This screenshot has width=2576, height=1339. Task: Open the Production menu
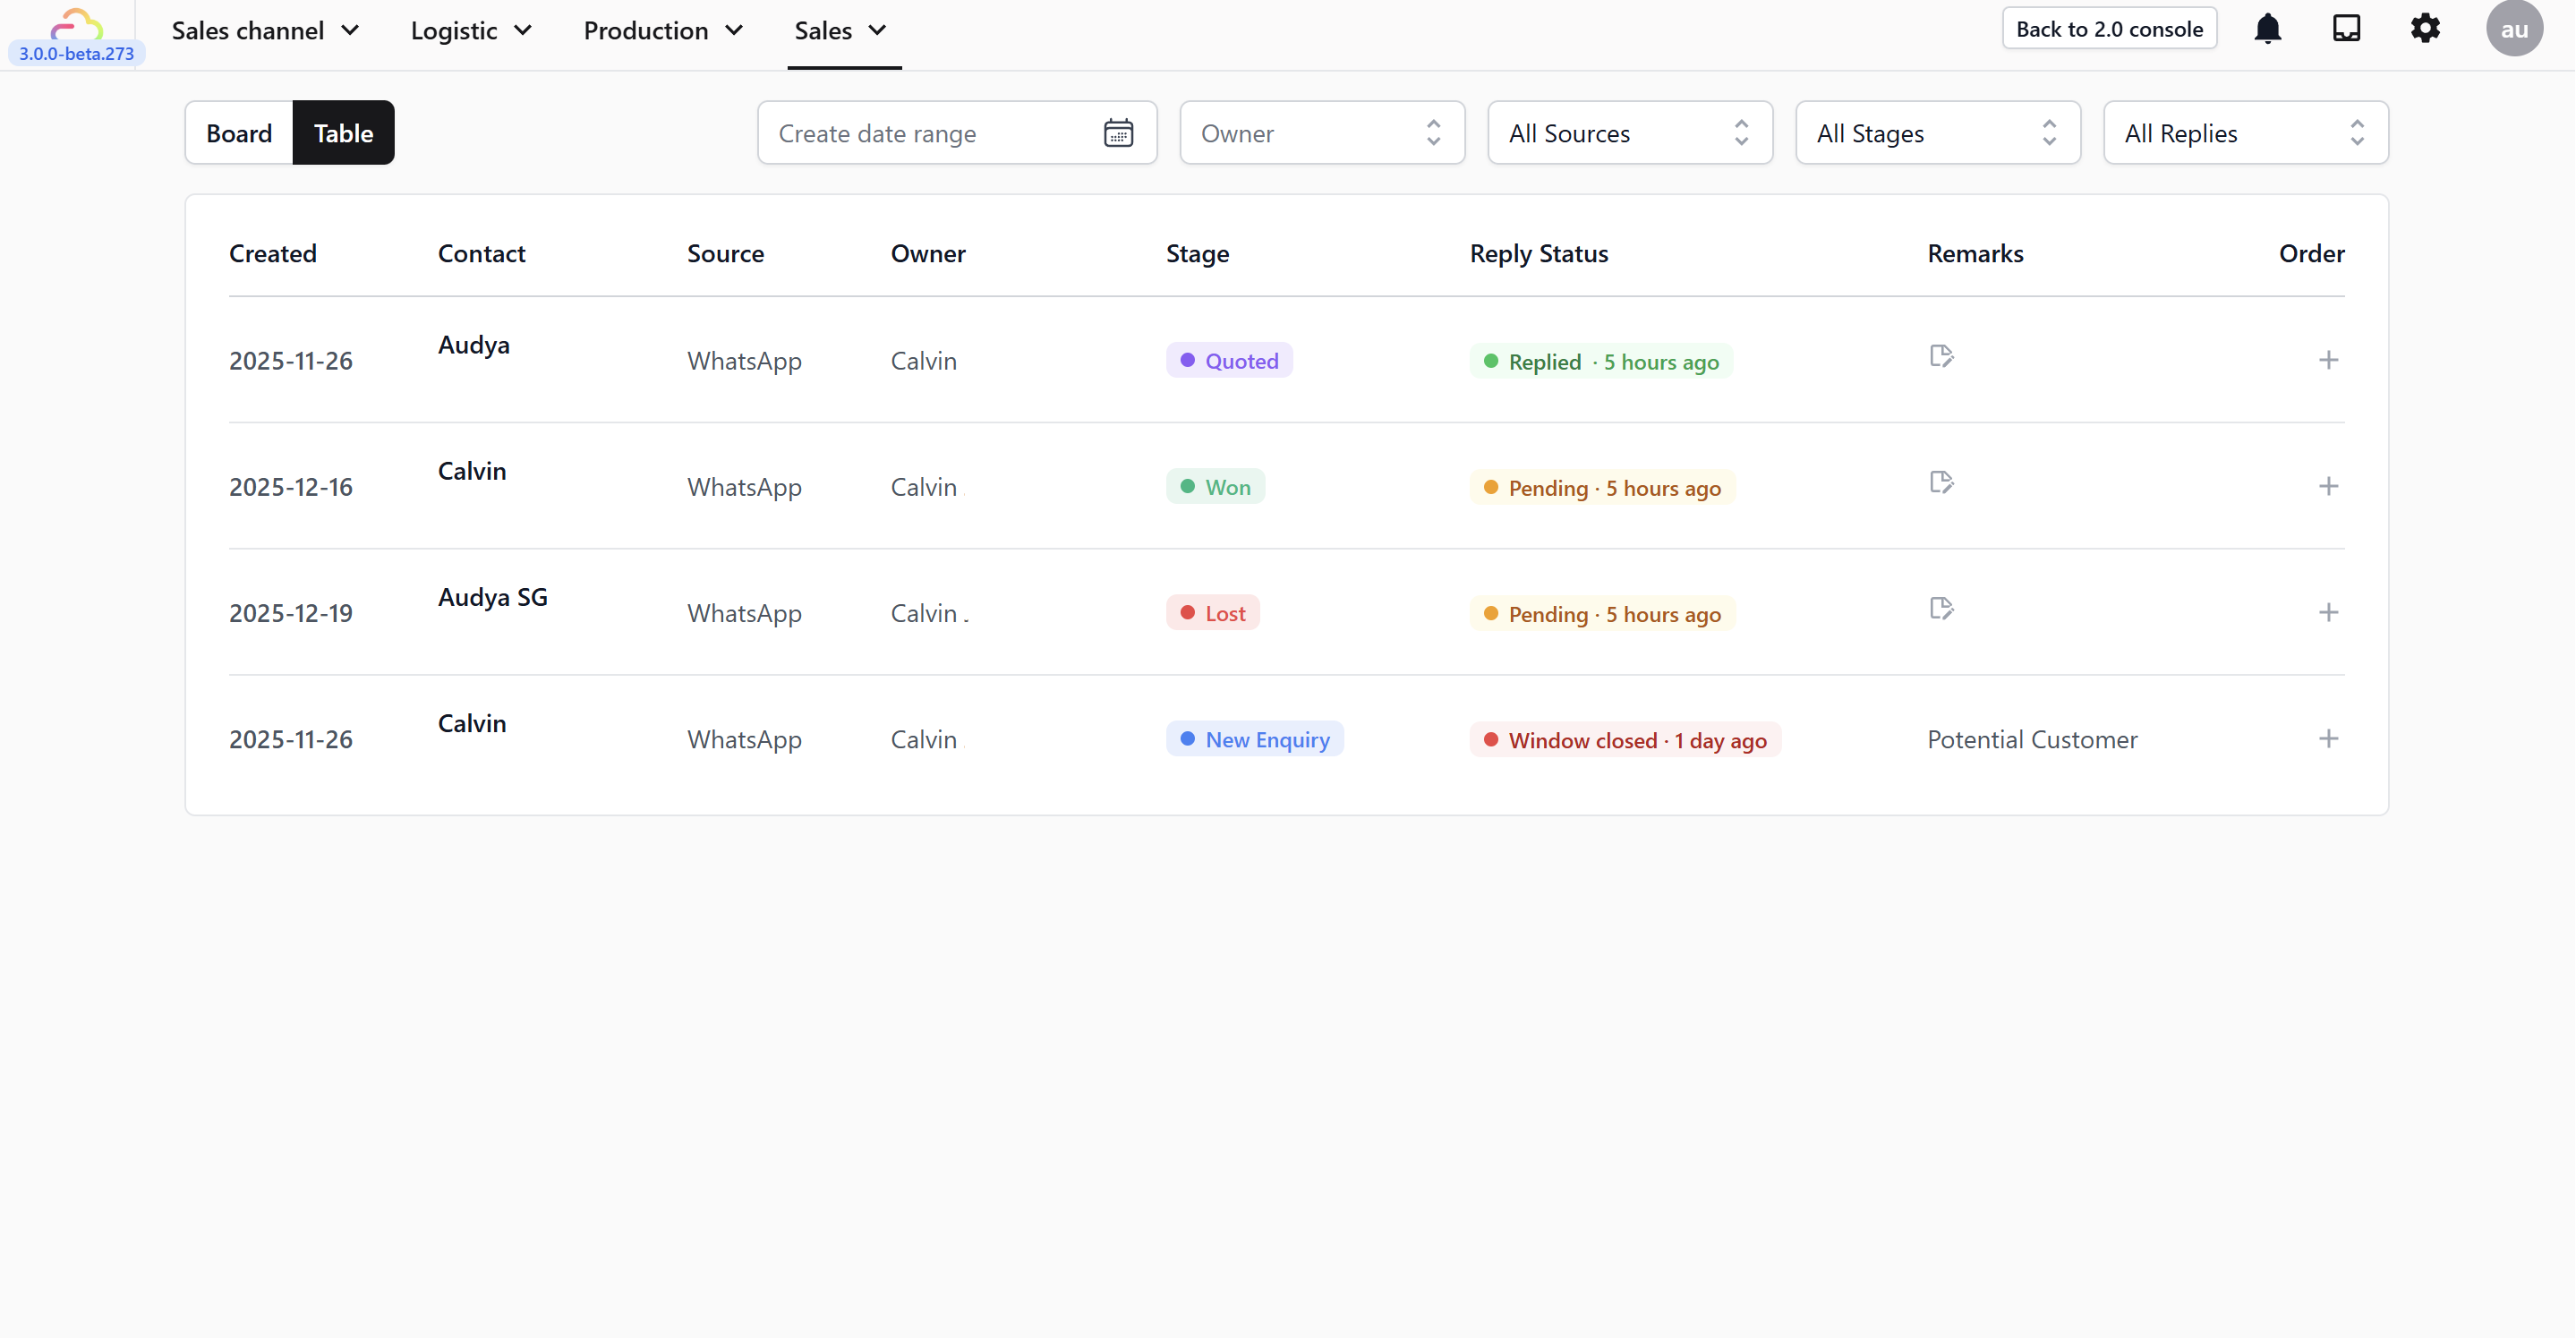tap(663, 31)
